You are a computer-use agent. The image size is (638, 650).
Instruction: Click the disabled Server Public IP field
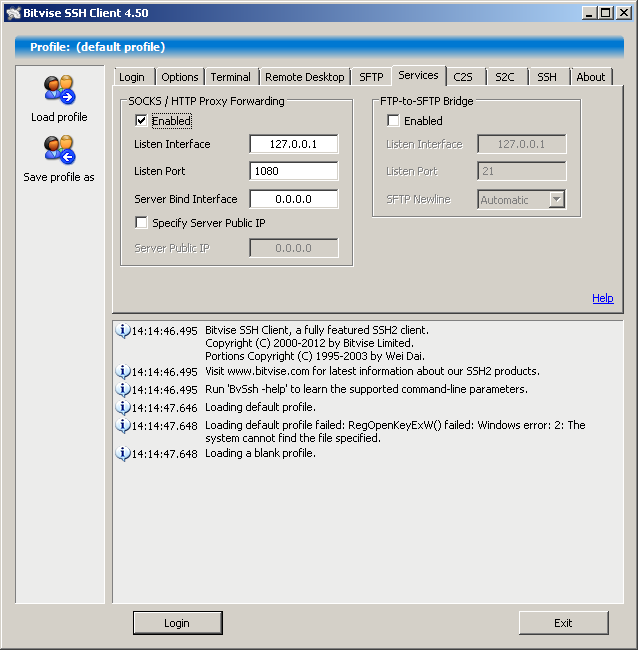[x=294, y=248]
